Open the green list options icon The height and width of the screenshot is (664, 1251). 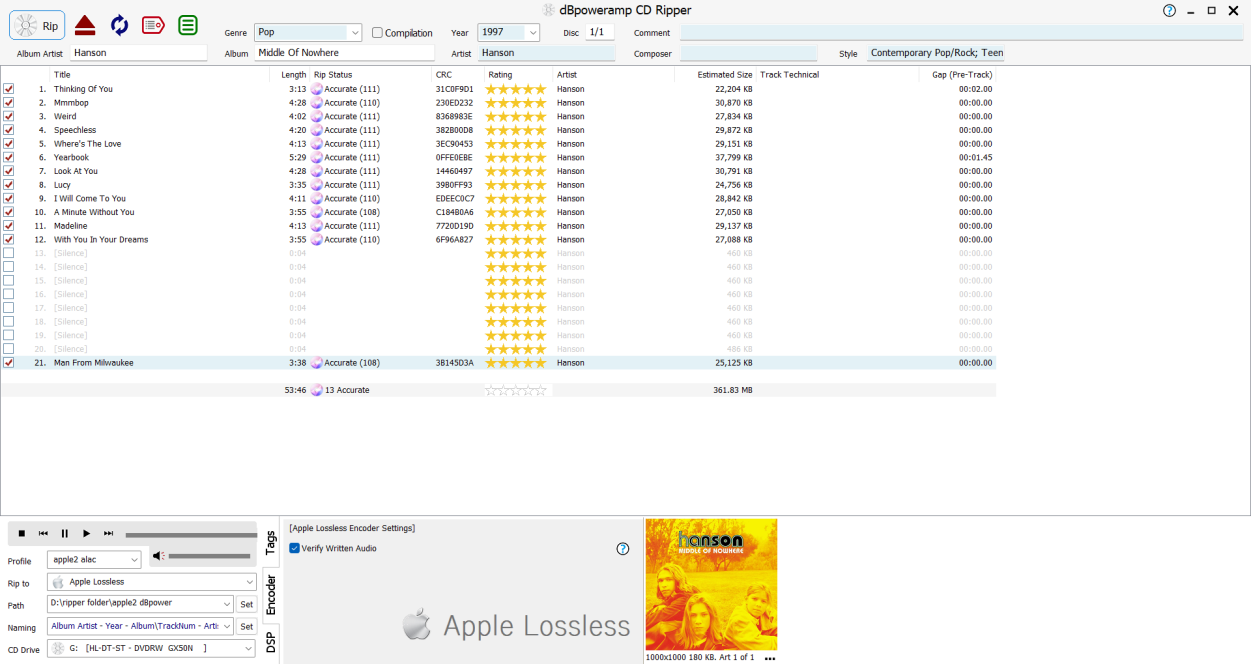[x=188, y=25]
